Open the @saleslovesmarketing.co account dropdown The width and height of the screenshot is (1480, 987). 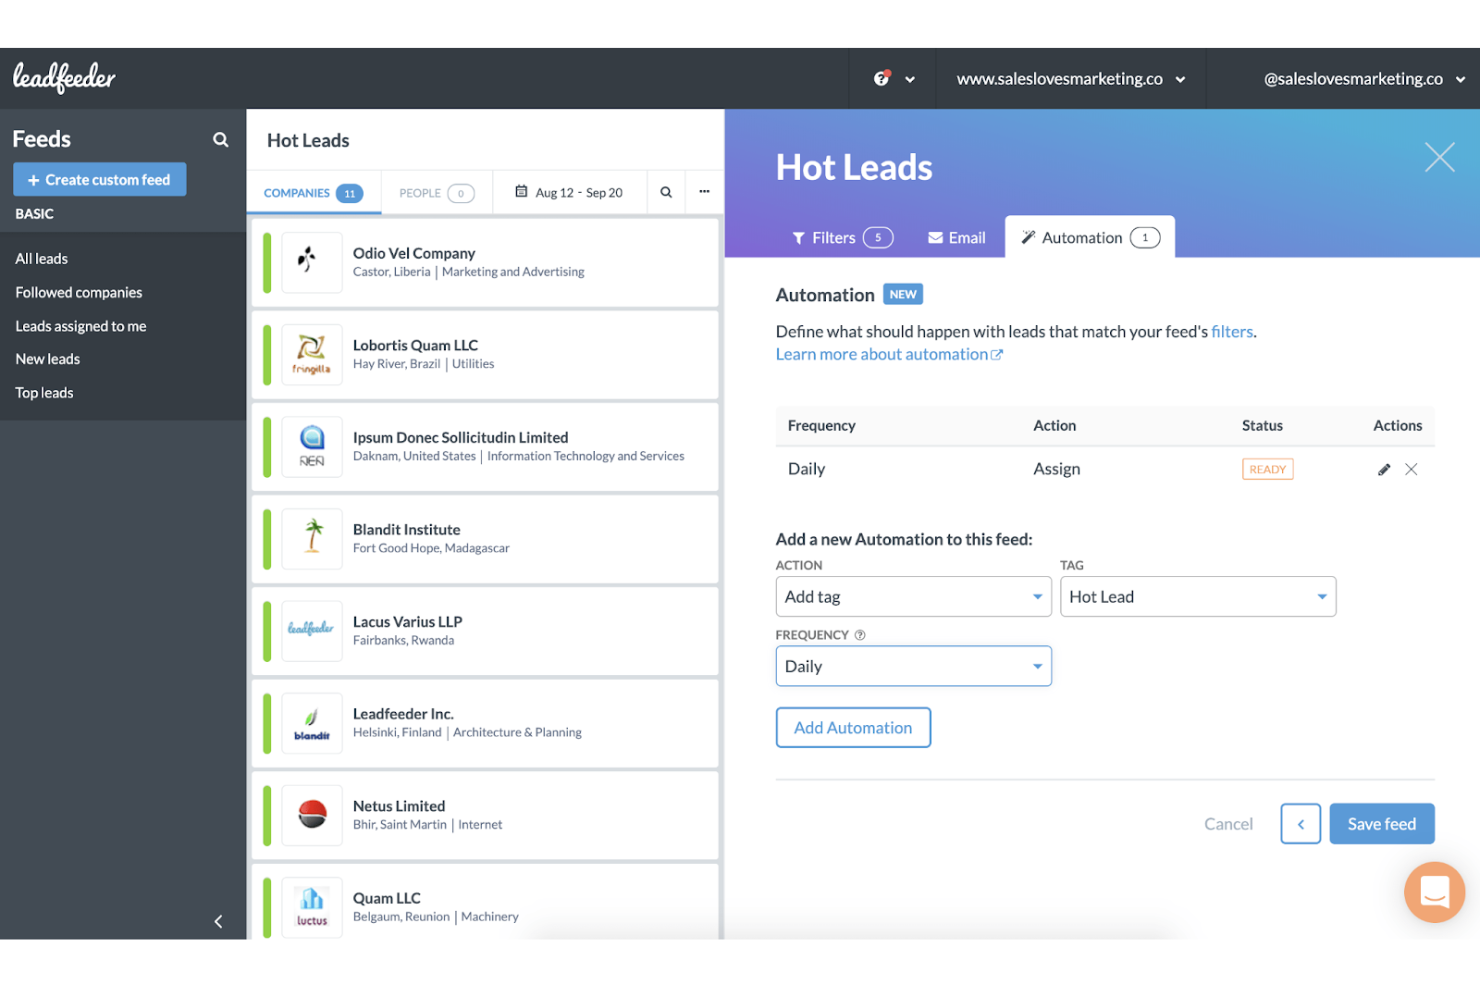1364,79
